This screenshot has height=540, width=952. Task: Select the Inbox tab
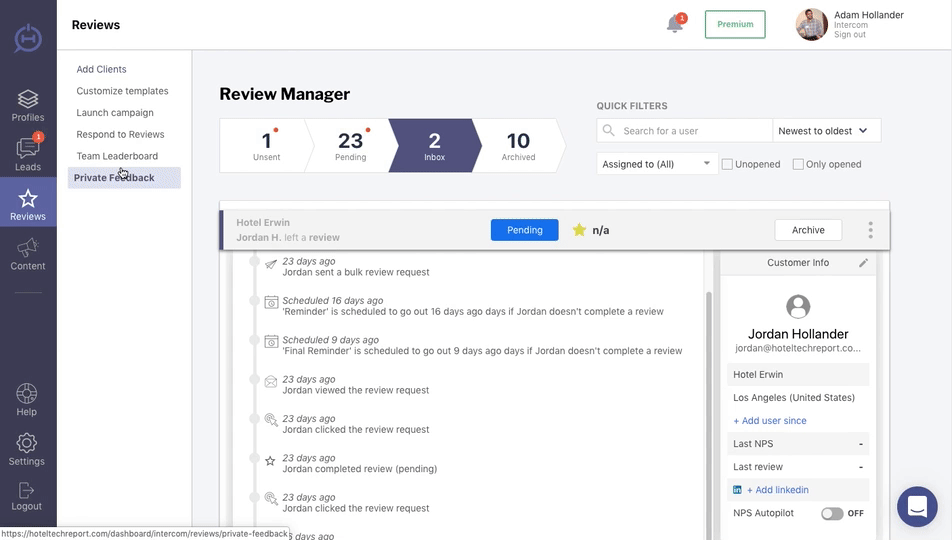435,146
